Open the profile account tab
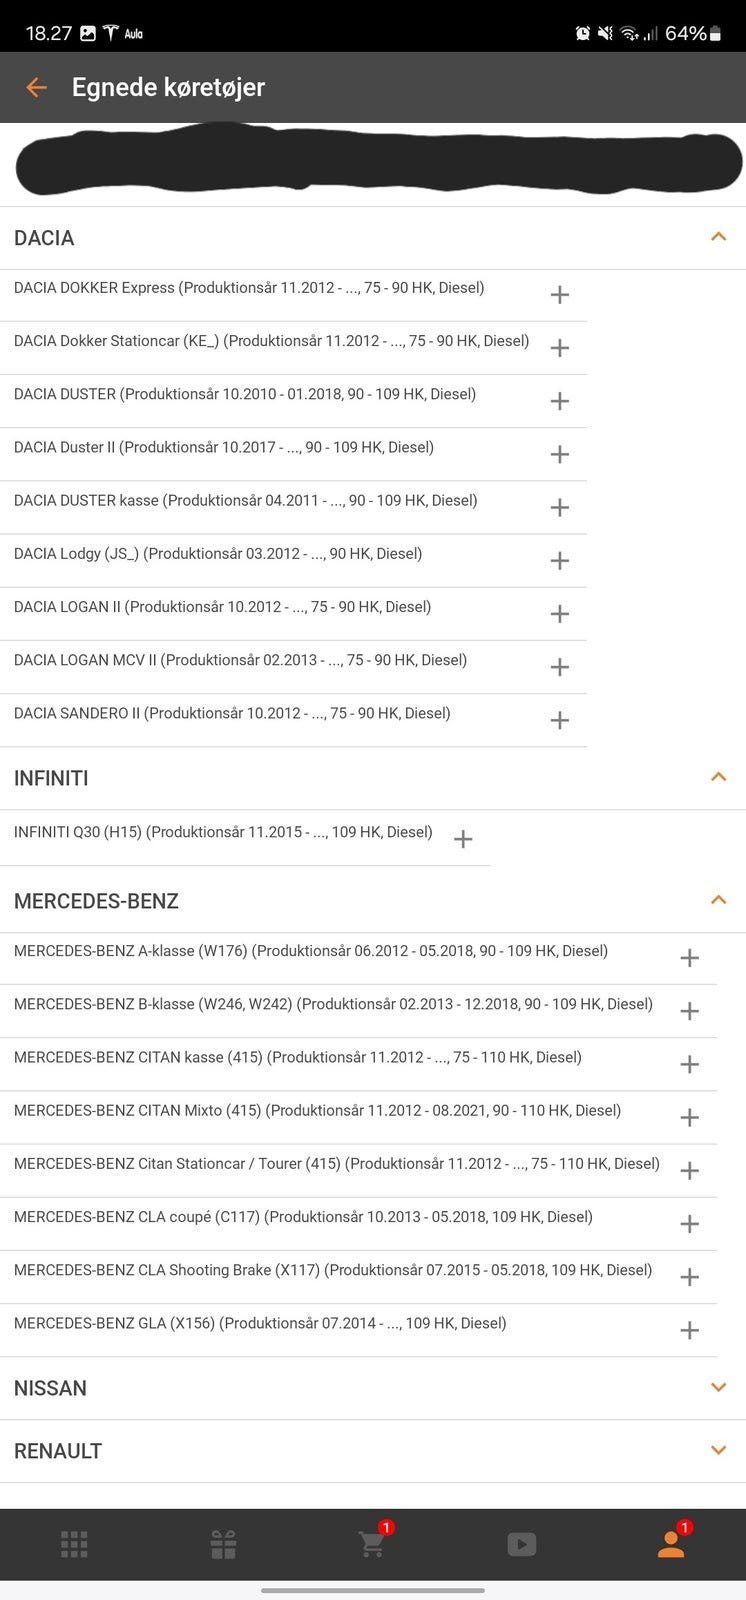This screenshot has width=746, height=1600. 670,1544
